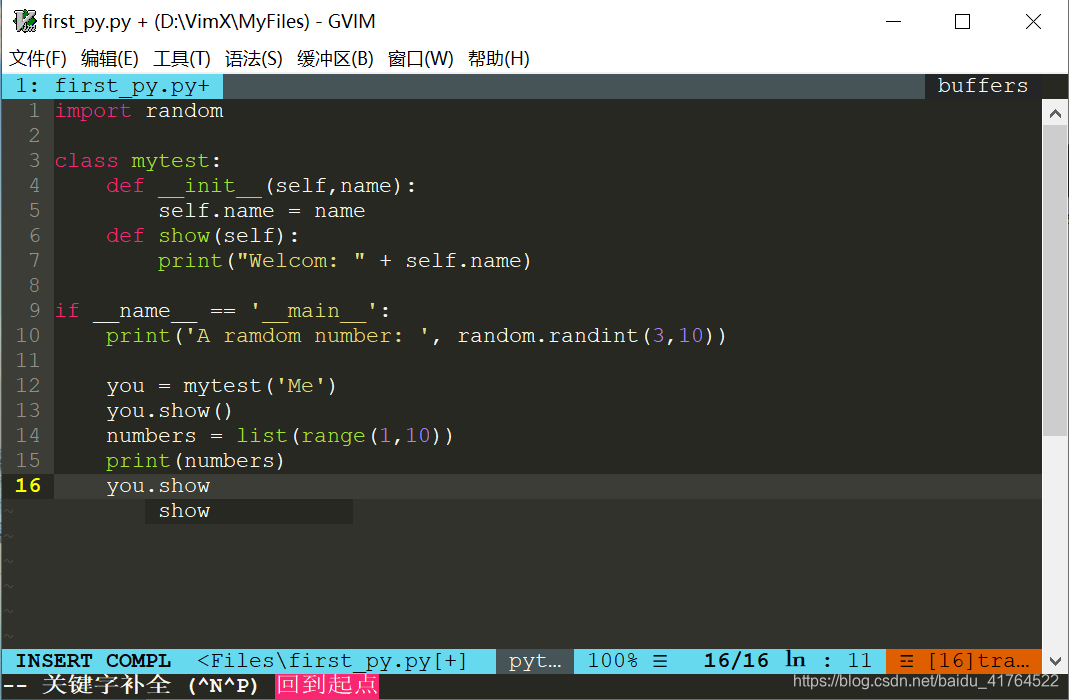Open the 文件(F) menu
The width and height of the screenshot is (1069, 700).
click(38, 58)
